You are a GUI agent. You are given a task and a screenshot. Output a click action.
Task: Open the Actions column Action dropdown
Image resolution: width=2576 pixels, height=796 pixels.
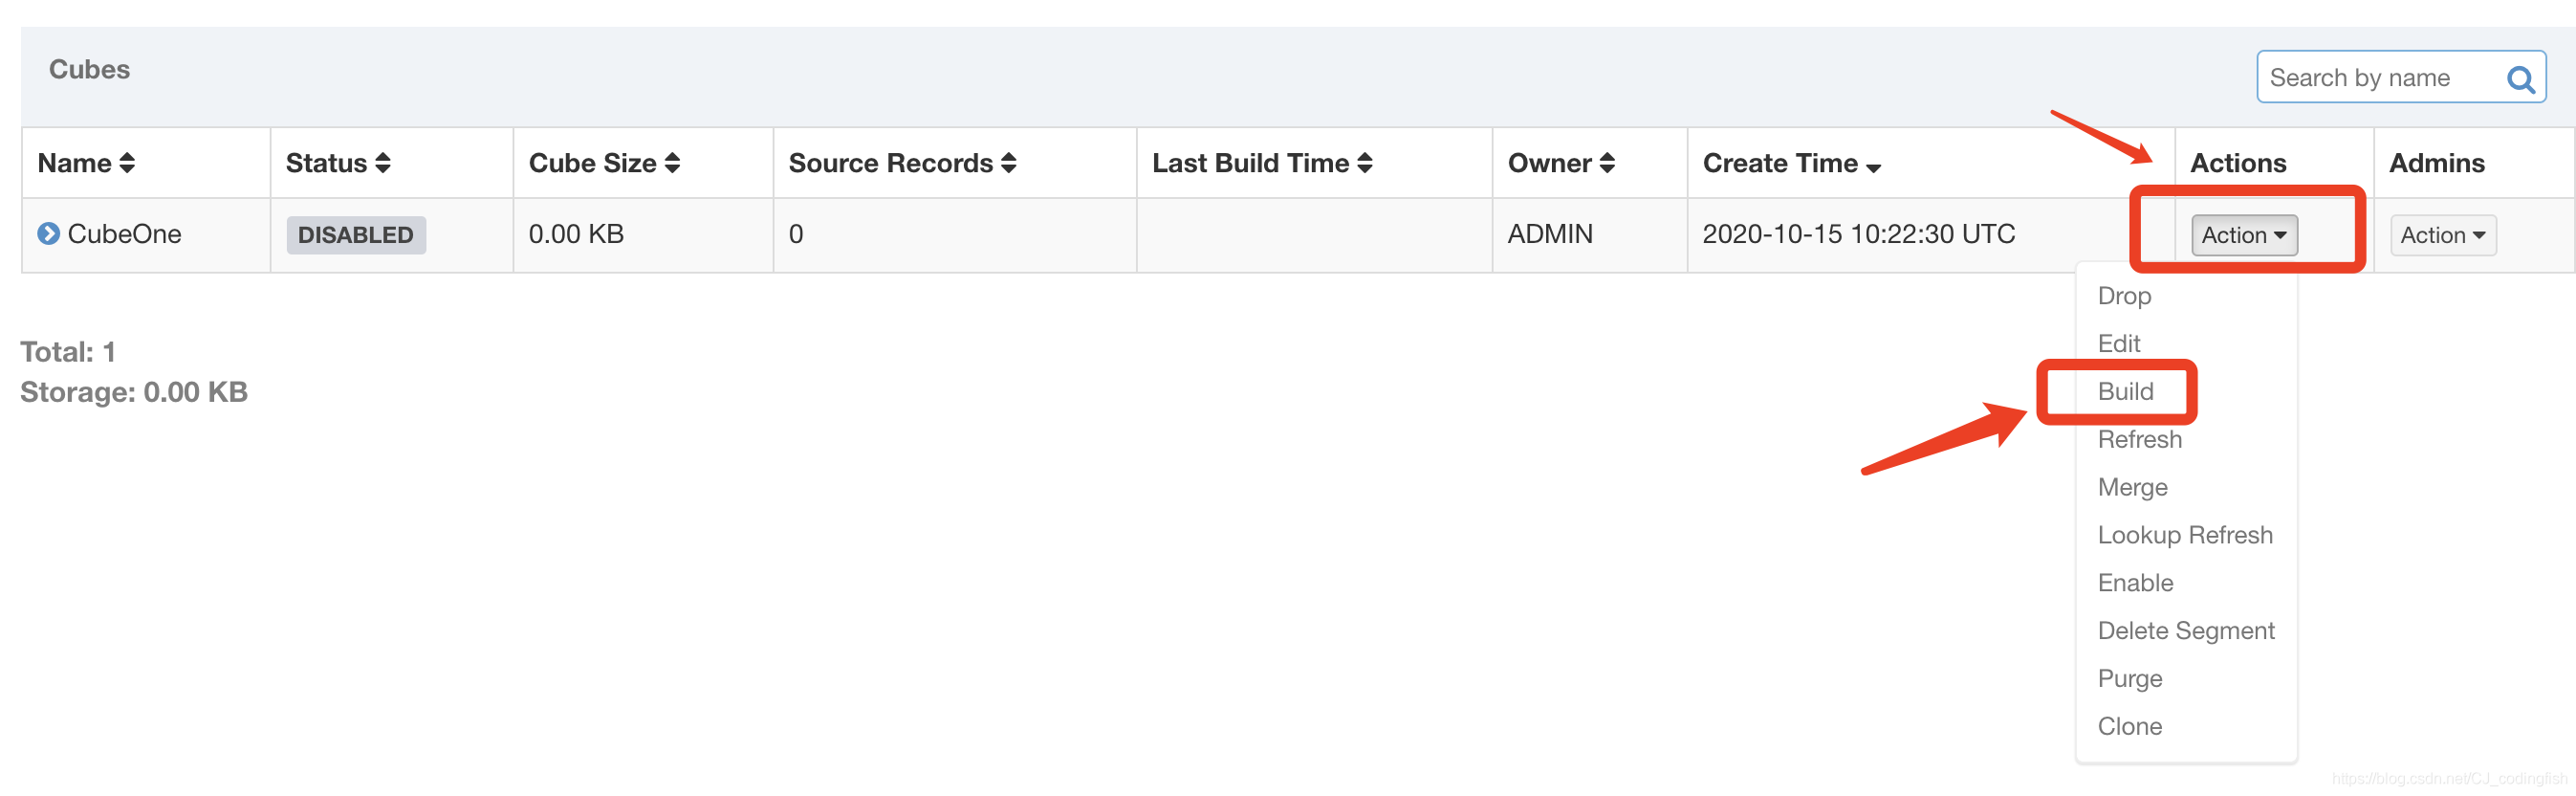[2244, 235]
